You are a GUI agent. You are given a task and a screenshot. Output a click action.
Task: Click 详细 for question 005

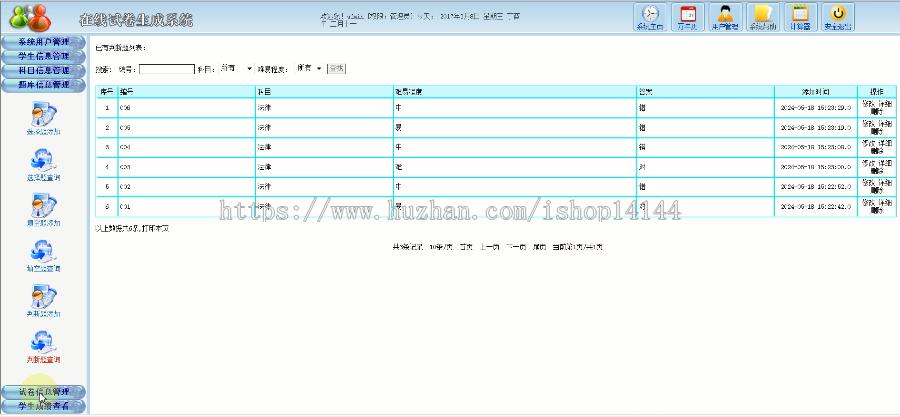coord(885,124)
